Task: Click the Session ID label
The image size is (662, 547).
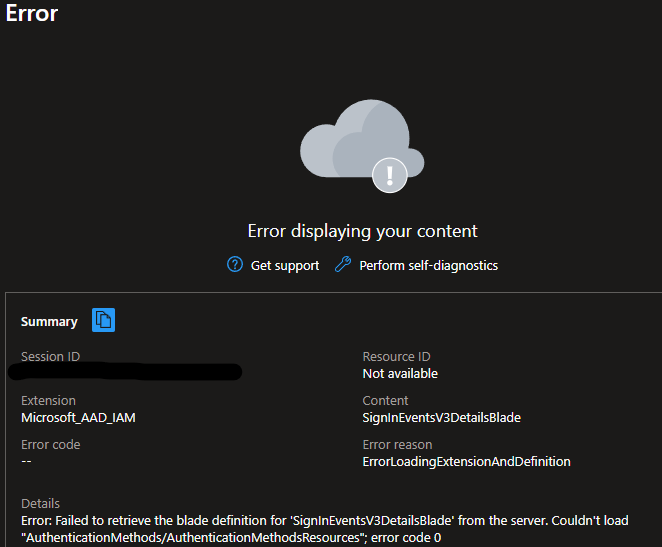Action: click(51, 356)
